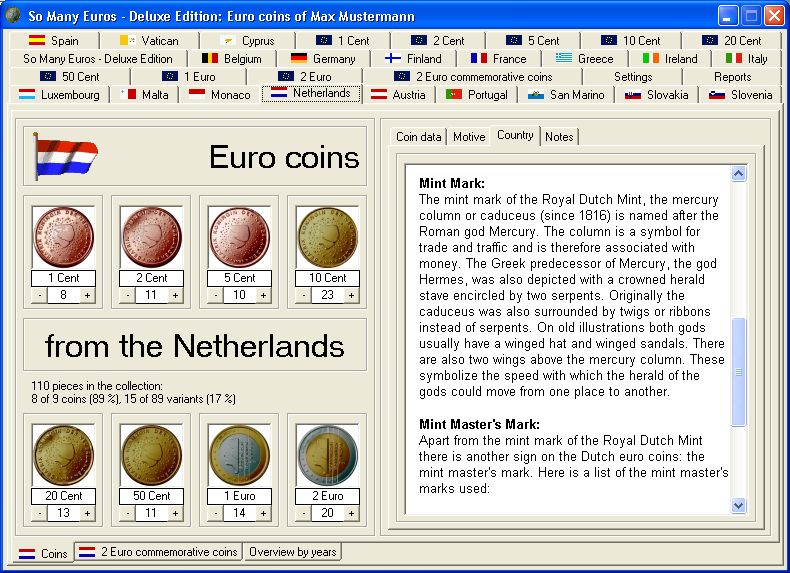Screen dimensions: 790x573
Task: Open the 5 Cent denomination tab
Action: [533, 40]
